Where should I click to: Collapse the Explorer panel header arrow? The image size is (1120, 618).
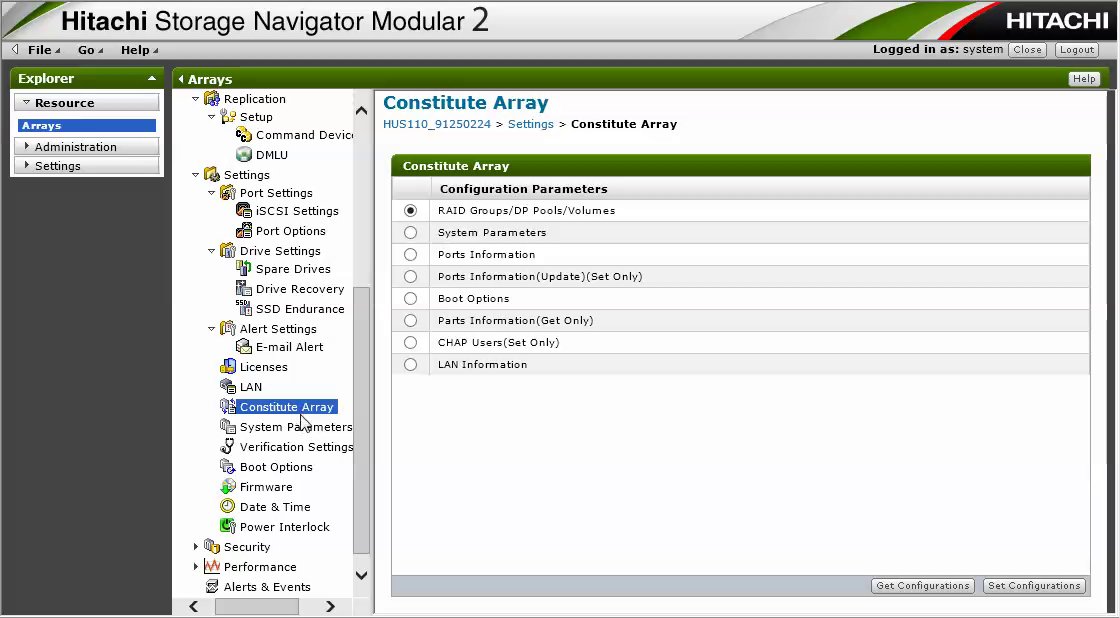(151, 79)
